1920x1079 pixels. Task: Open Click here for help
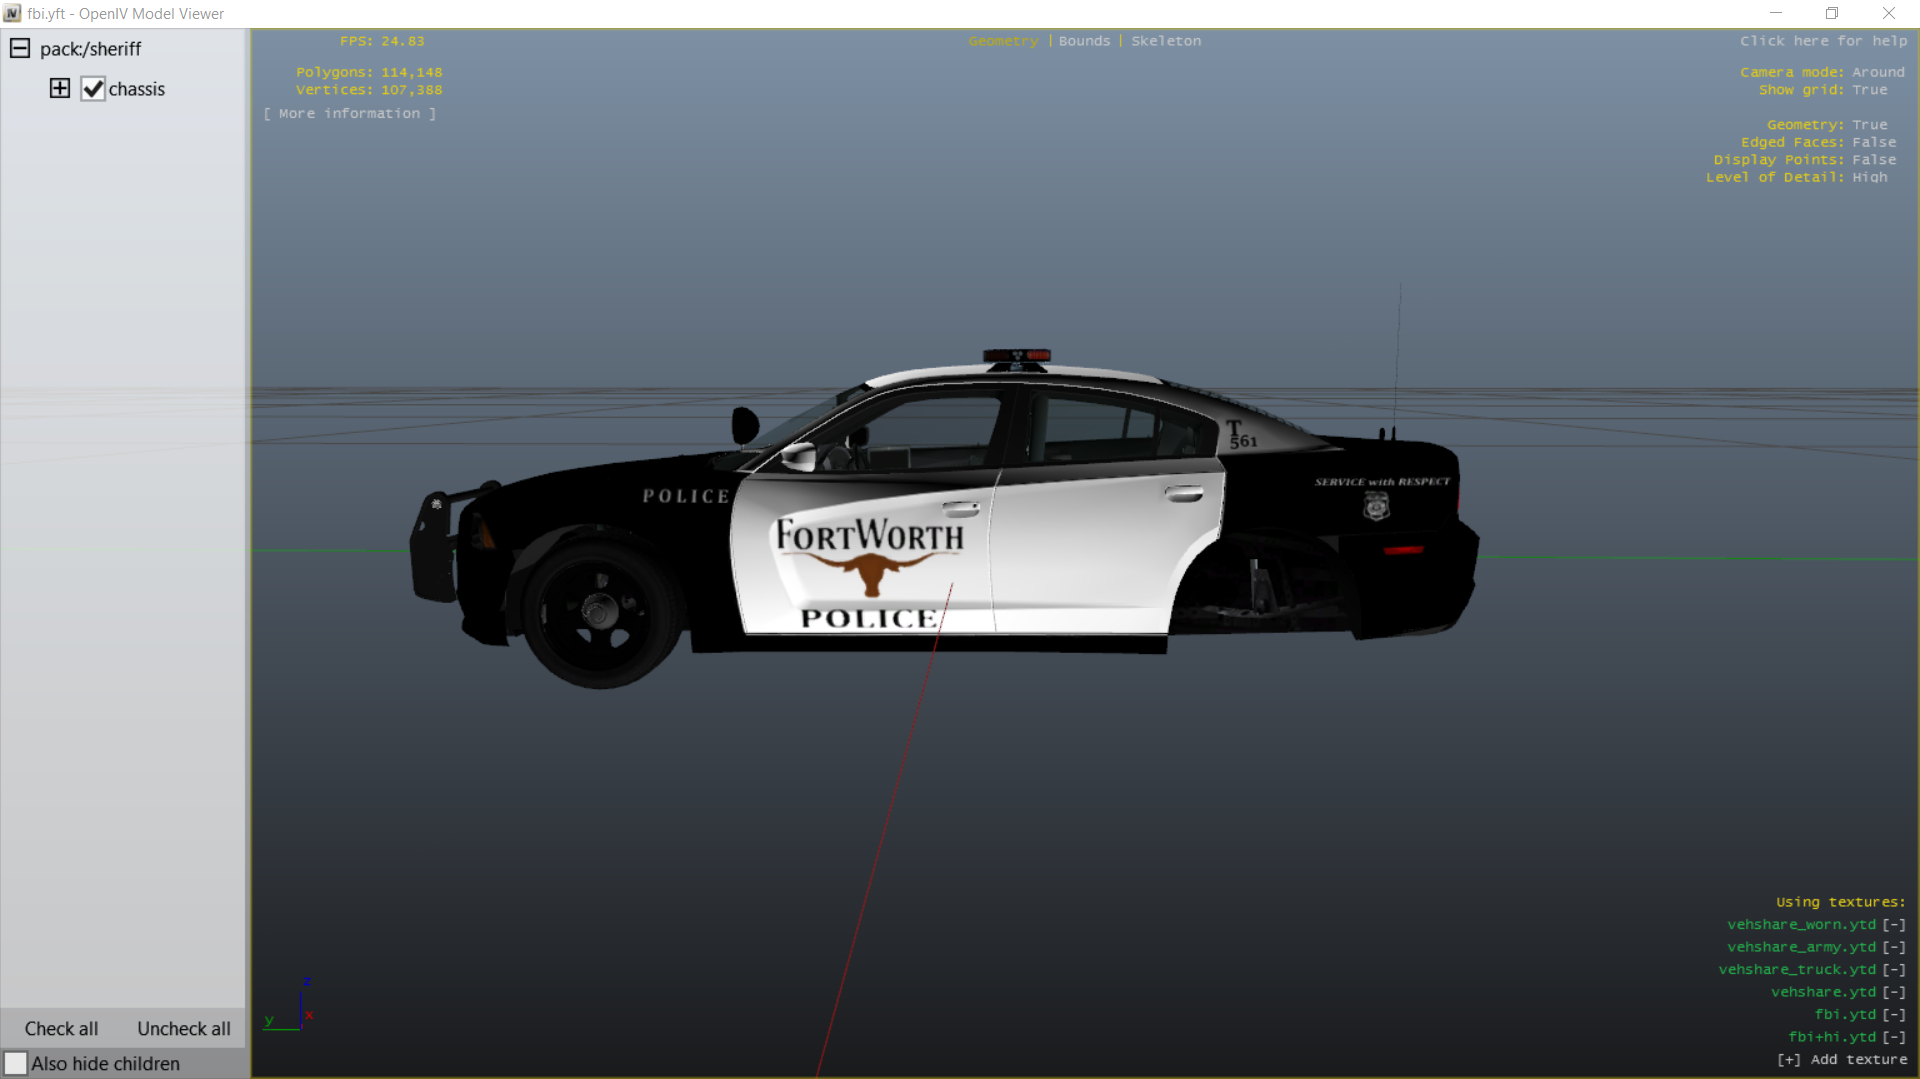pyautogui.click(x=1823, y=41)
